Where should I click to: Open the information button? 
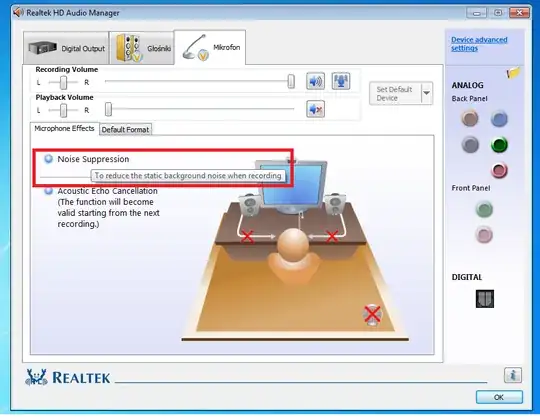(x=513, y=375)
